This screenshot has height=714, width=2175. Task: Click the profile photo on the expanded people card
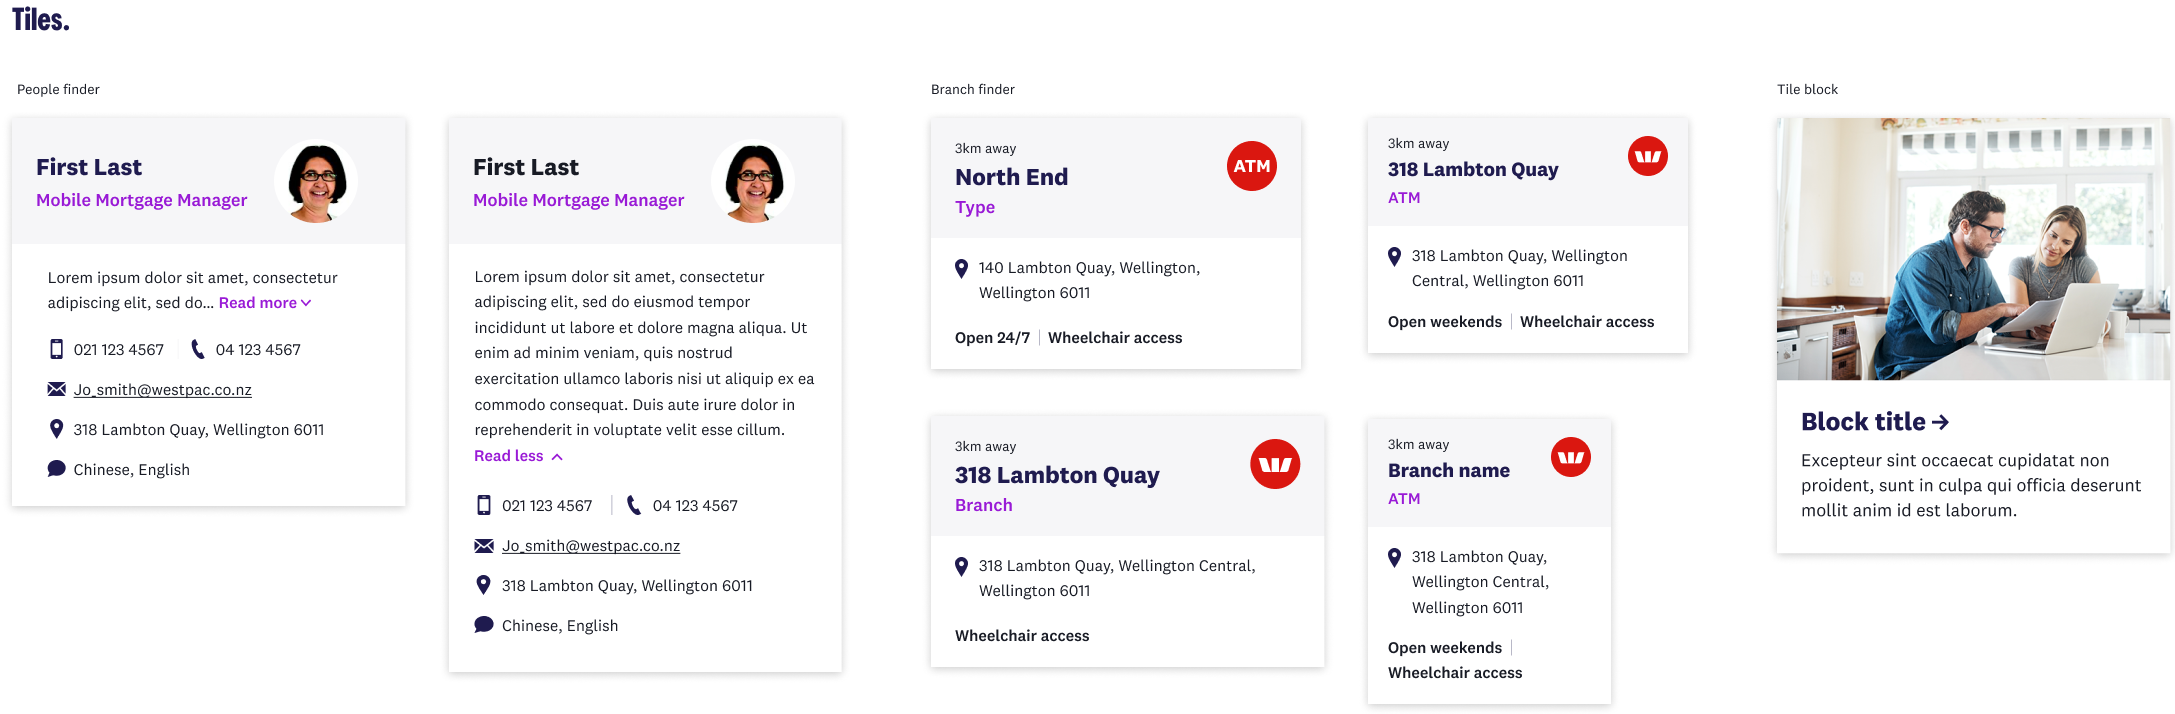pyautogui.click(x=753, y=181)
